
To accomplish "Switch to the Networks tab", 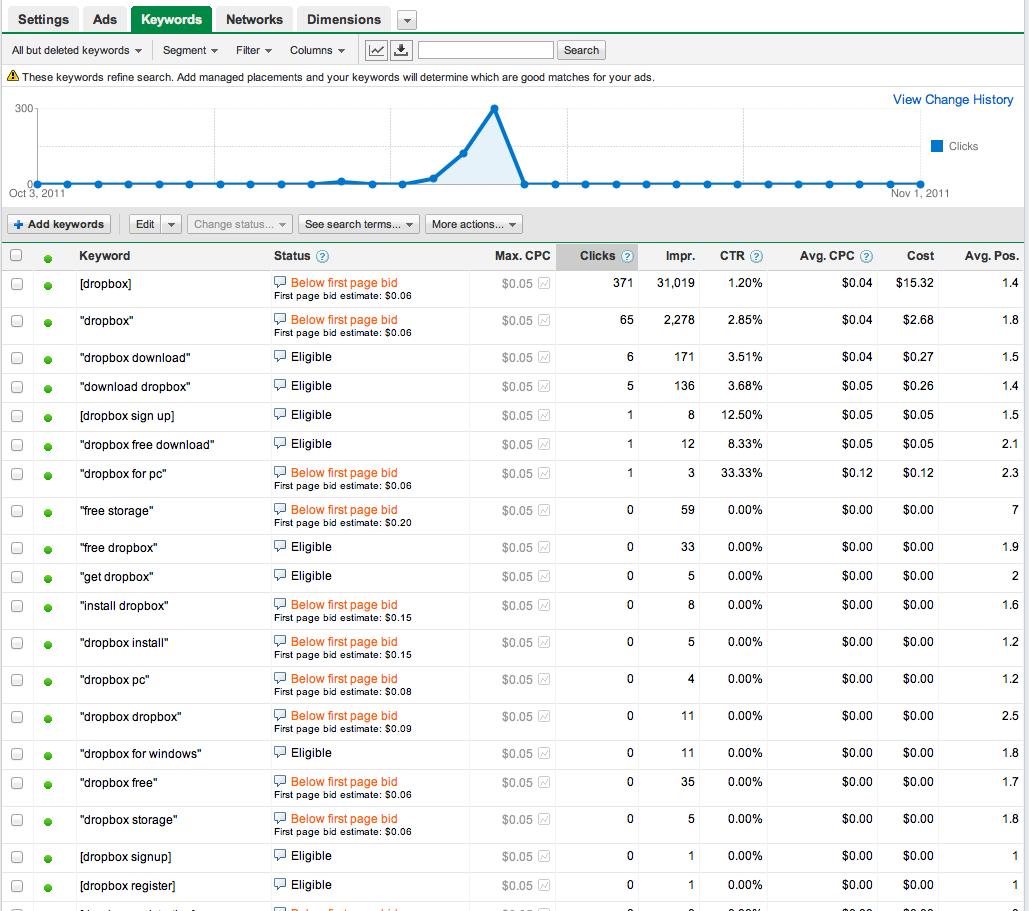I will (x=255, y=20).
